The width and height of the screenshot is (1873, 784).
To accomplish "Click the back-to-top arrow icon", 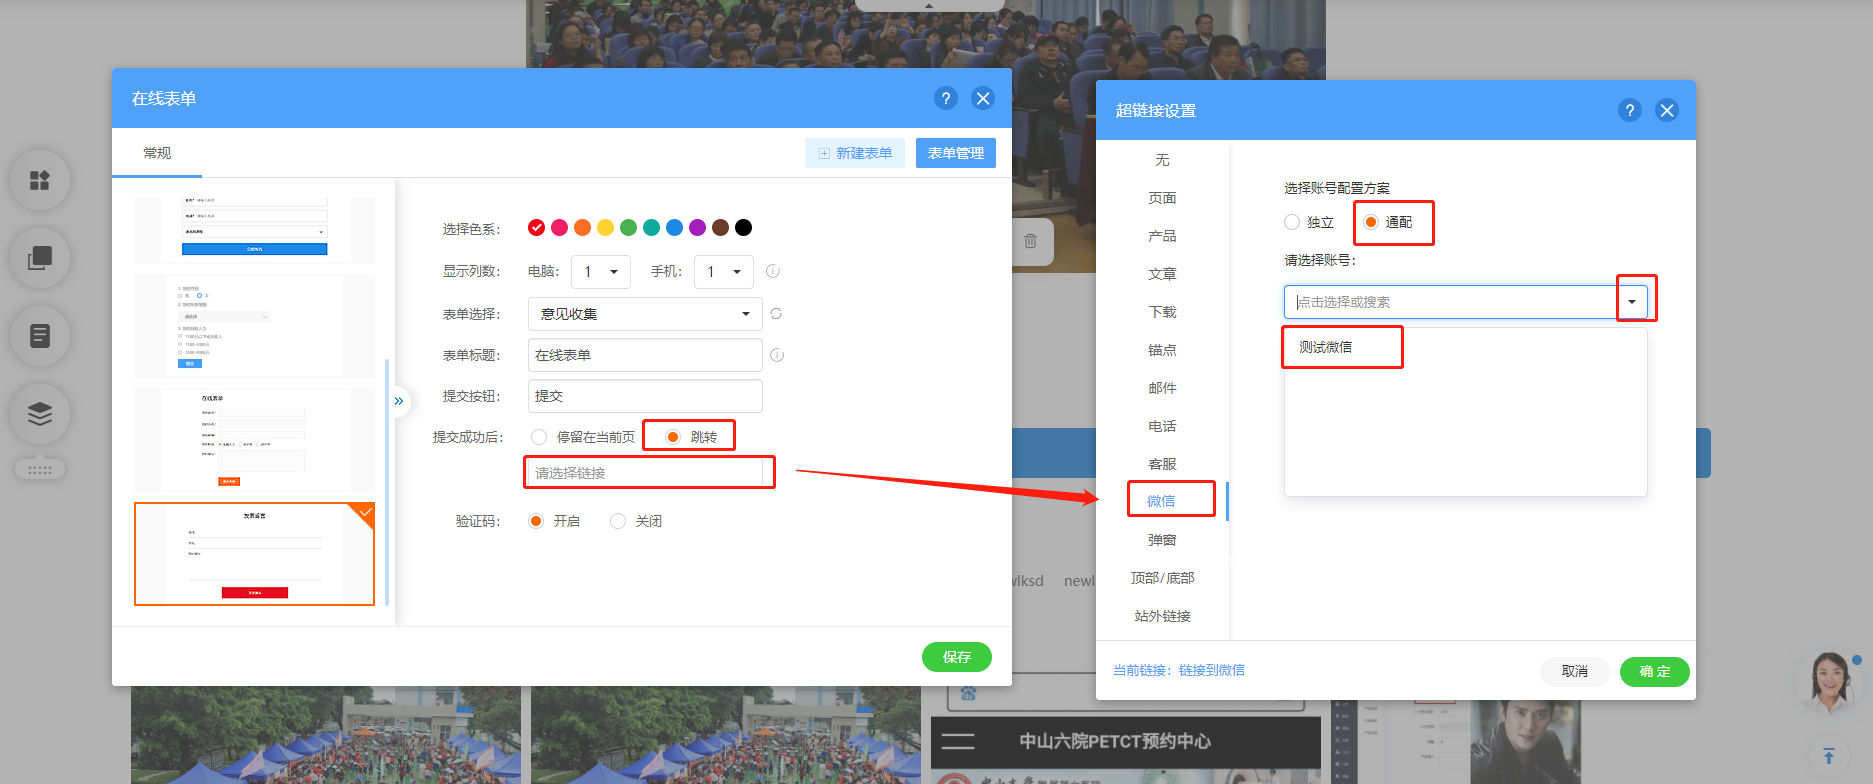I will coord(1828,755).
